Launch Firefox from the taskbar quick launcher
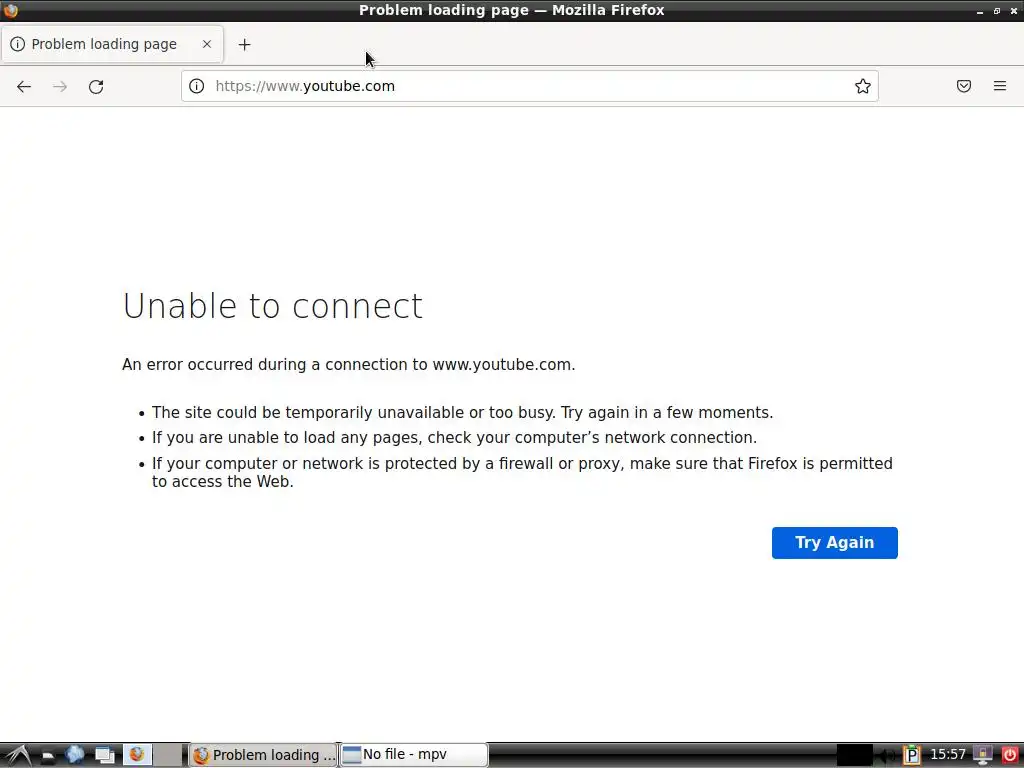Screen dimensions: 1024x768 tap(137, 755)
